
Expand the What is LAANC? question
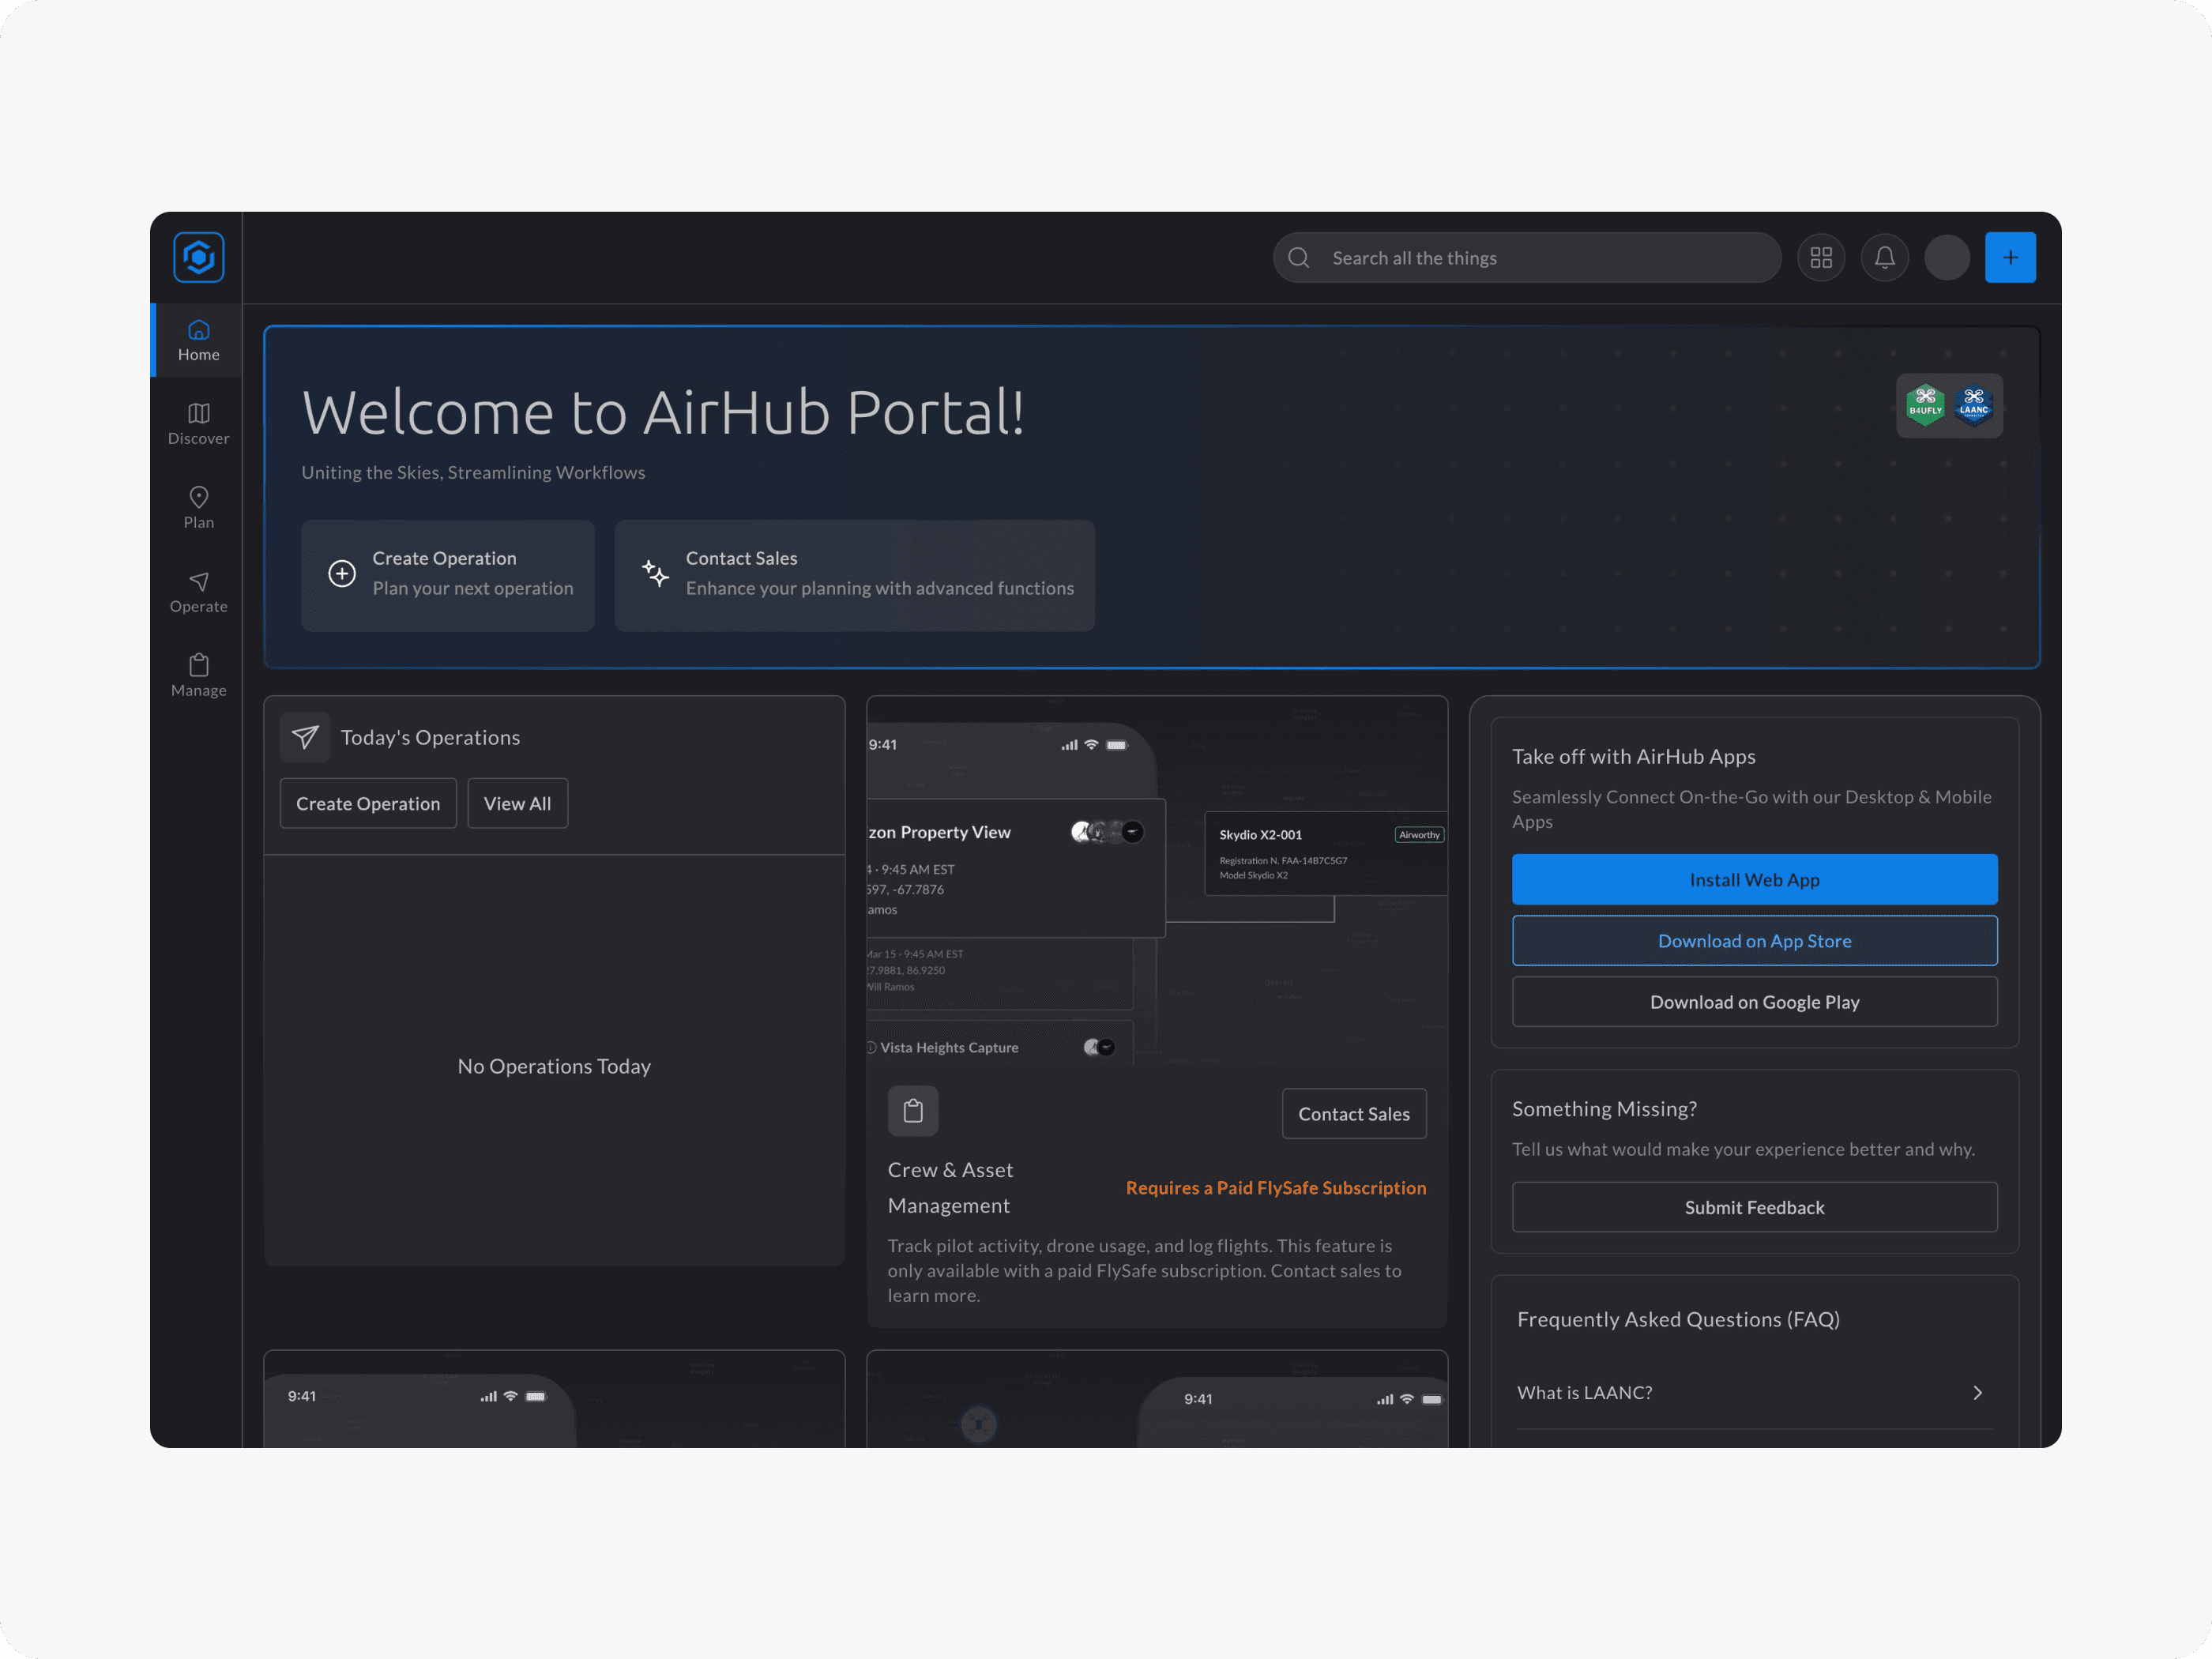point(1754,1392)
